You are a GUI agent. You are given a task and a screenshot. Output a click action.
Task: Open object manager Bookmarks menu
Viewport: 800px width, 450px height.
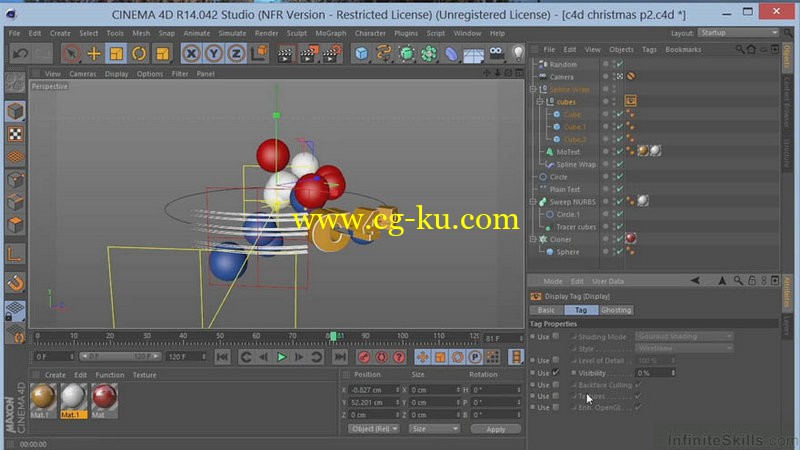tap(683, 49)
